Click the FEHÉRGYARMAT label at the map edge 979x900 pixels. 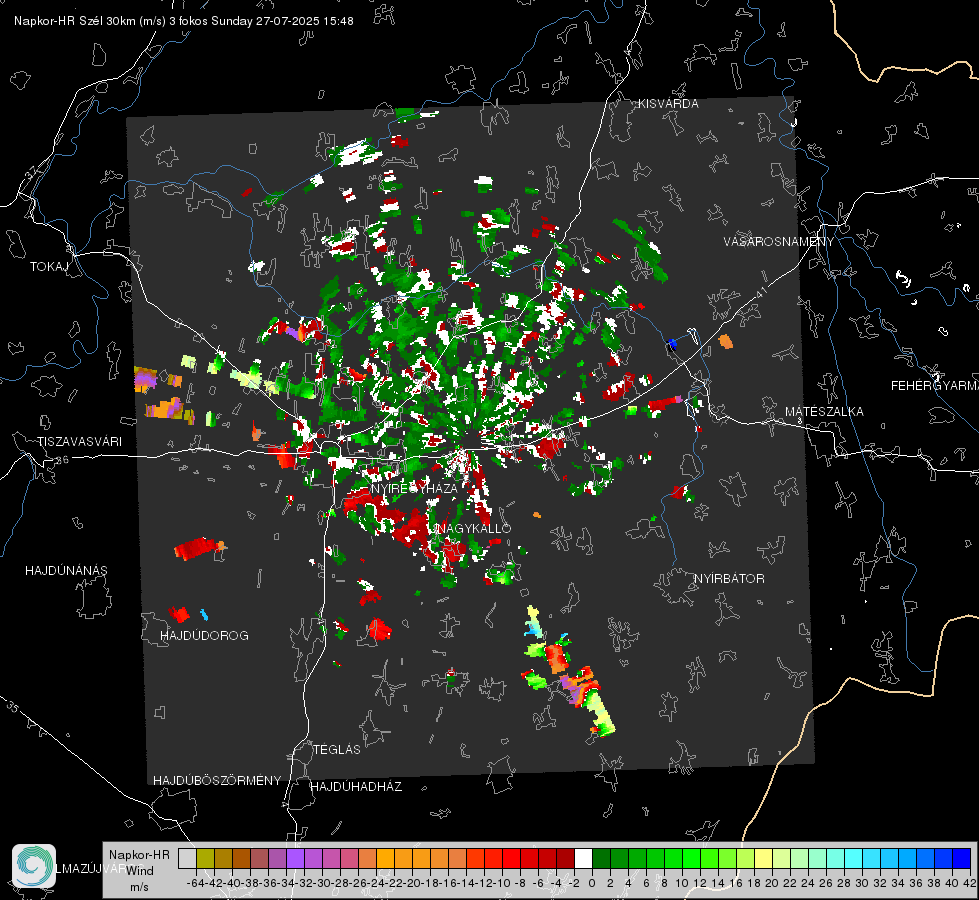point(934,386)
